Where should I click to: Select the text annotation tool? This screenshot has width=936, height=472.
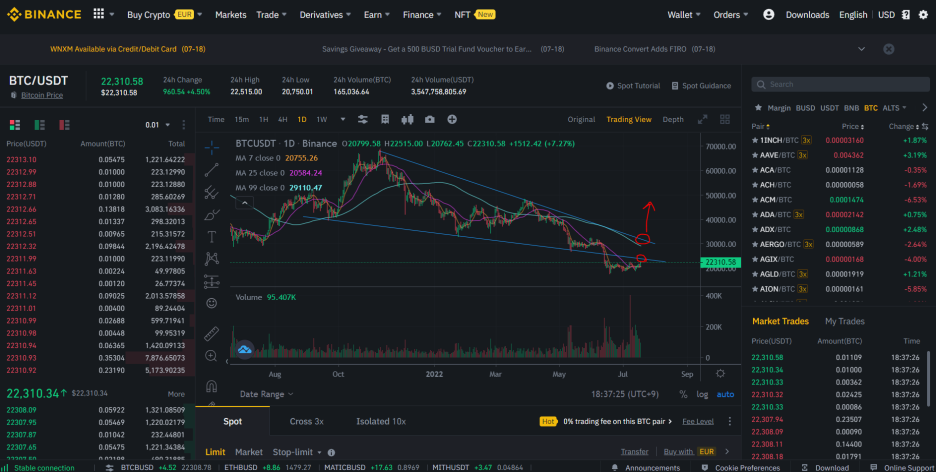pos(211,237)
